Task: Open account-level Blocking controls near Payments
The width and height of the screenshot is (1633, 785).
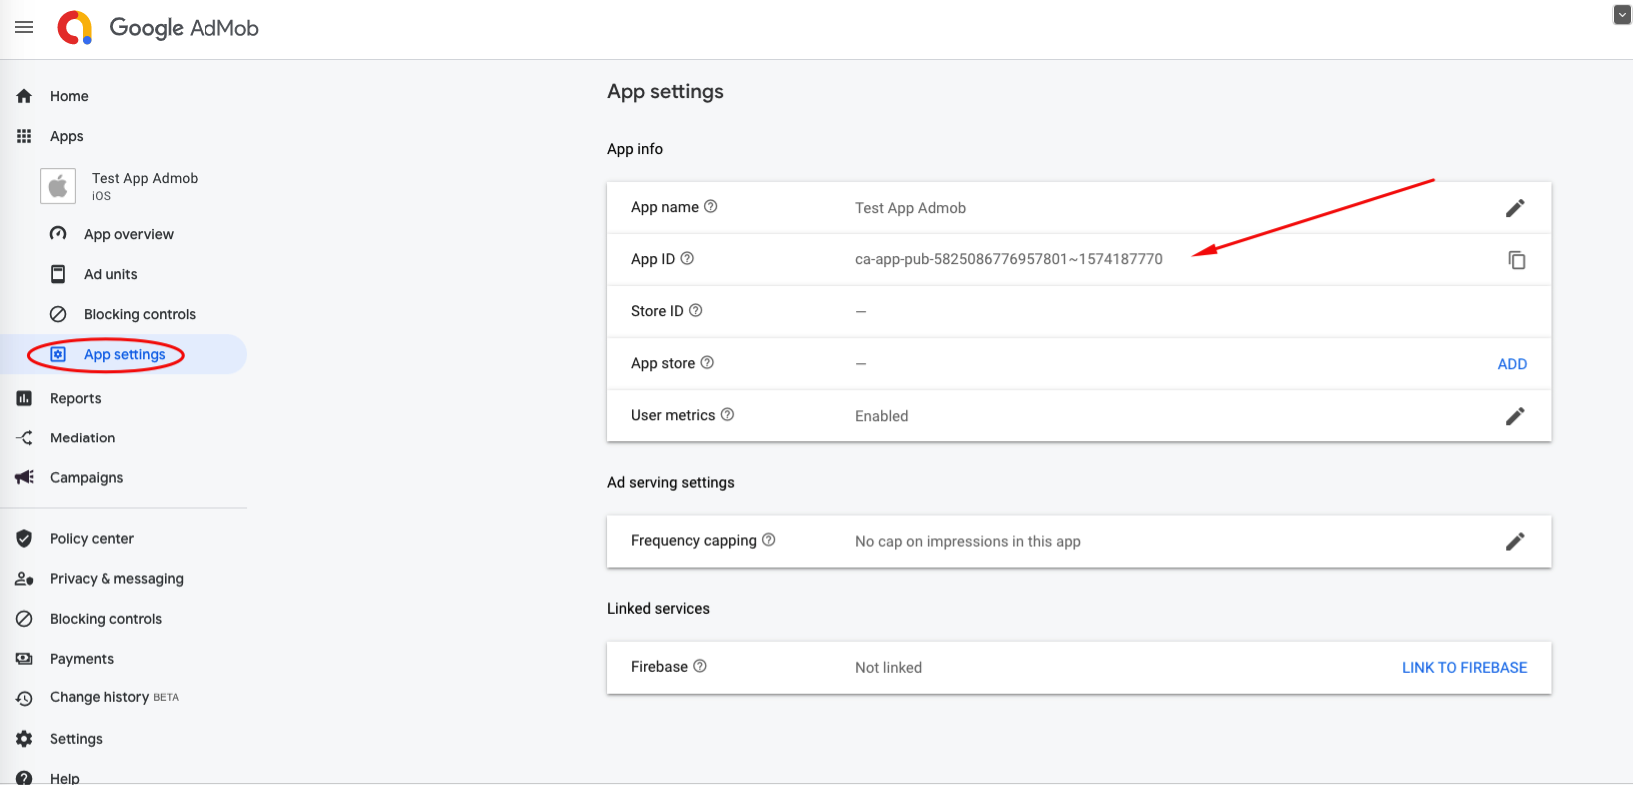Action: (x=106, y=619)
